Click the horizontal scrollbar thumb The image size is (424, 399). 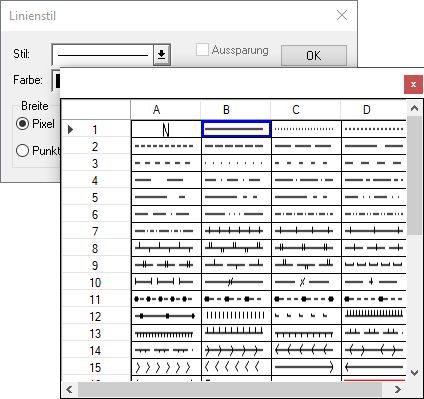pyautogui.click(x=230, y=389)
